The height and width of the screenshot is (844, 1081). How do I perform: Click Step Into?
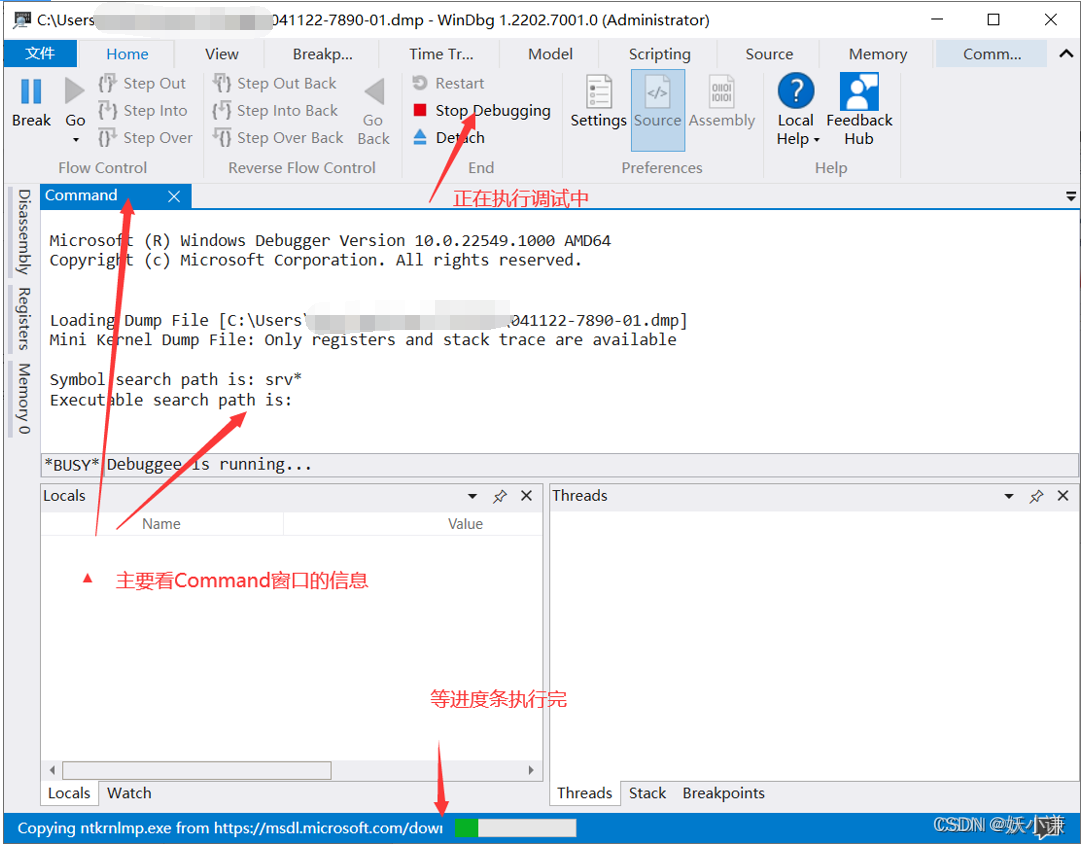143,110
